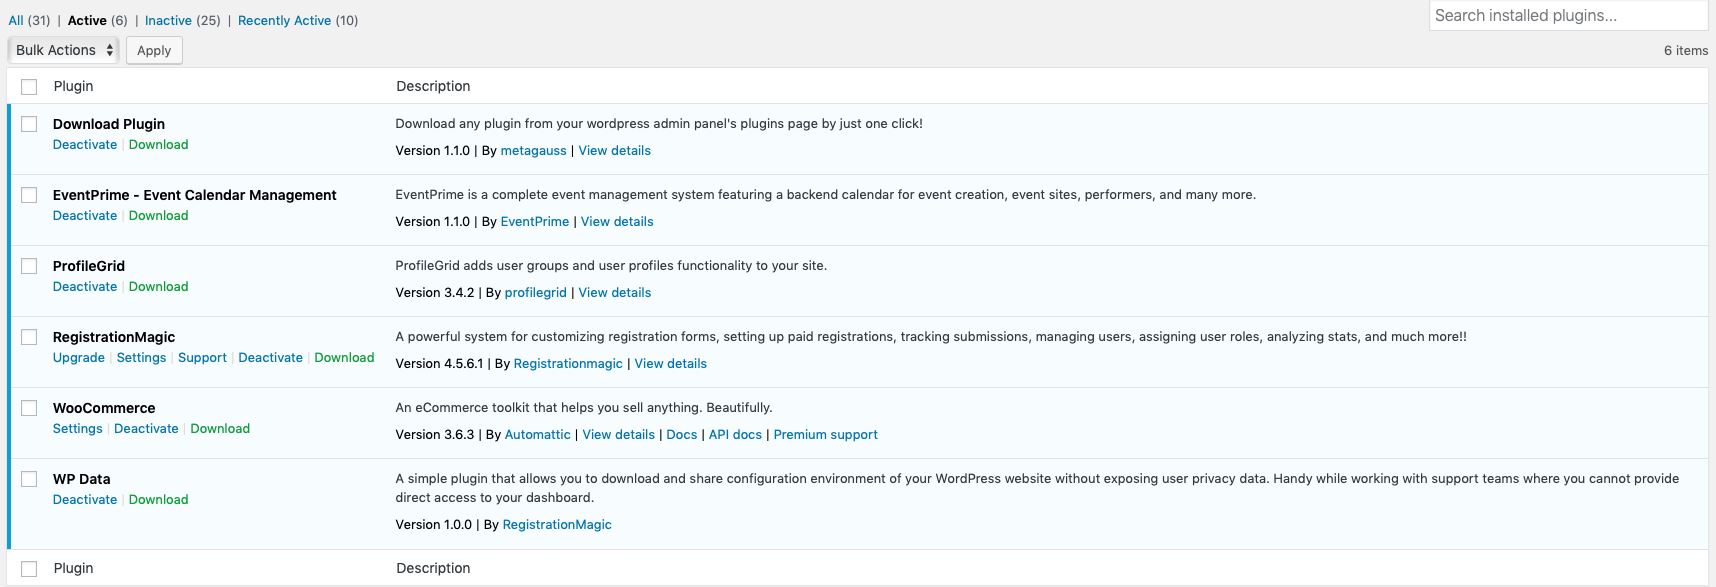1716x587 pixels.
Task: Open WooCommerce Settings
Action: 77,428
